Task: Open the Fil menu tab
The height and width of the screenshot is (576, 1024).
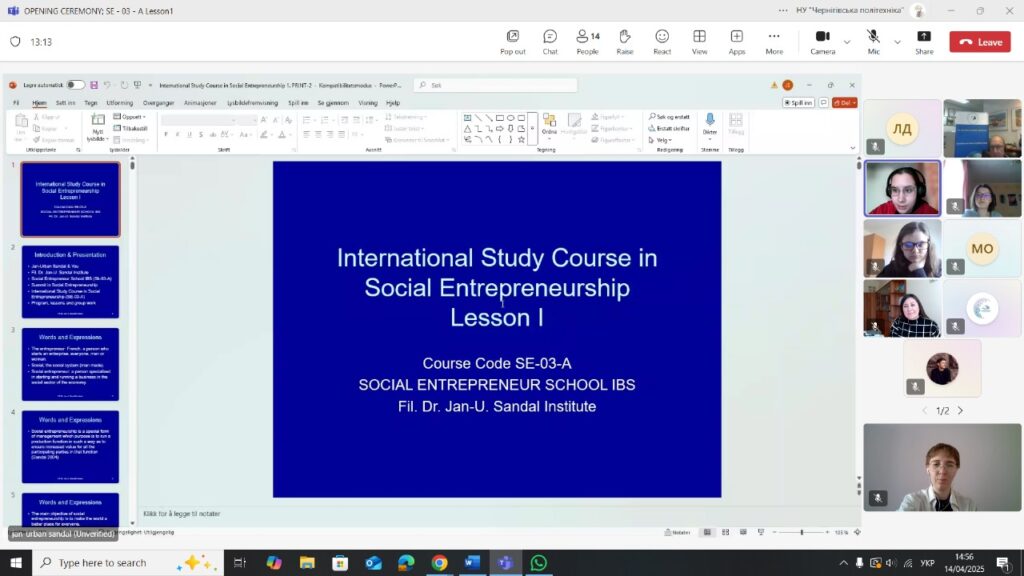Action: click(16, 103)
